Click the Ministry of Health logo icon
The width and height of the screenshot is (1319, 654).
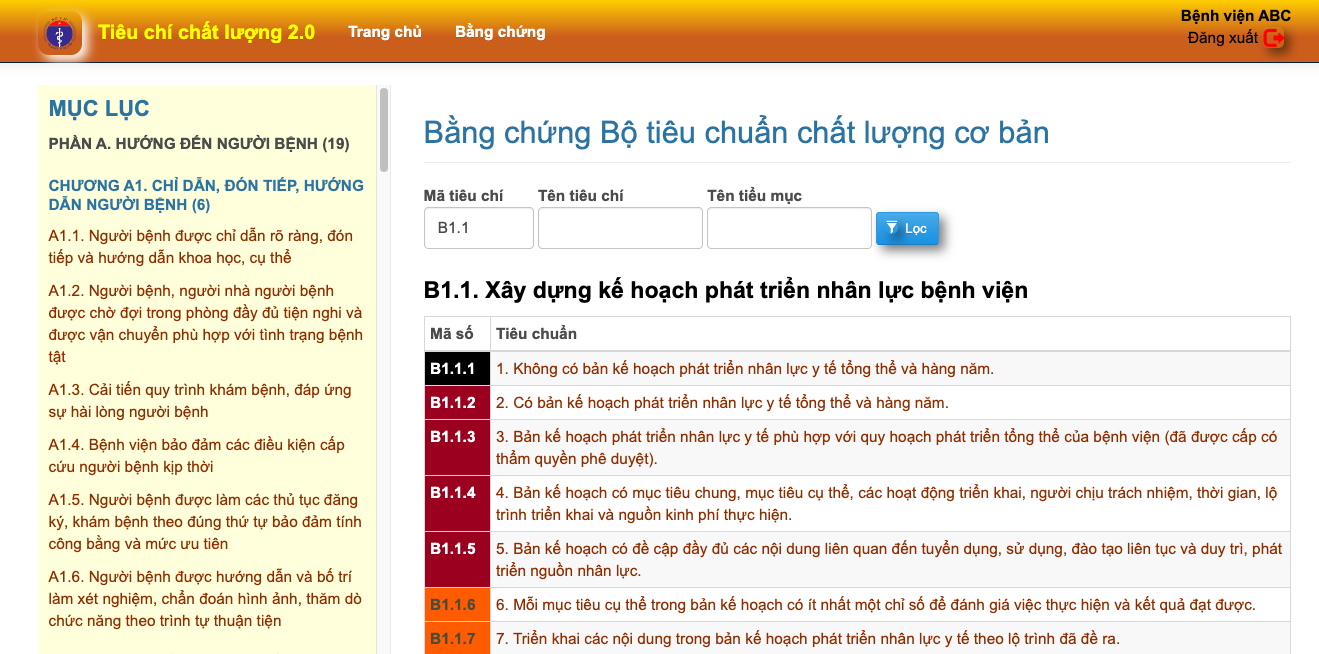[59, 33]
